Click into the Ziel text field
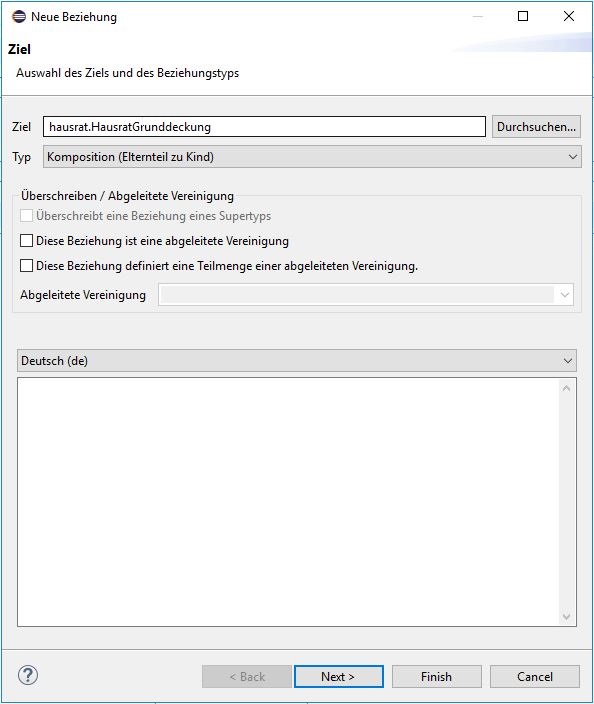This screenshot has width=594, height=704. tap(264, 127)
